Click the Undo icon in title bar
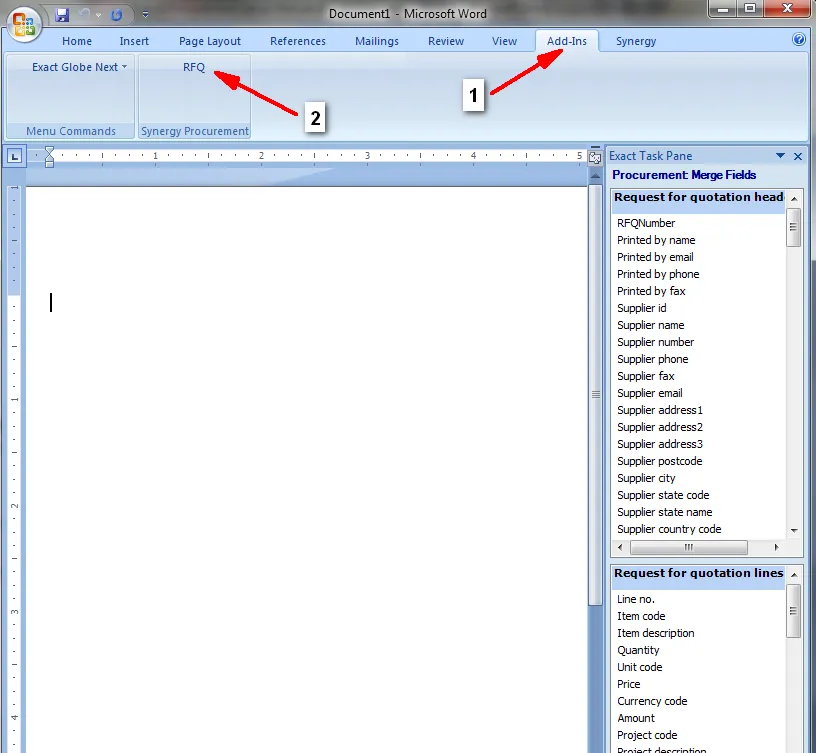 click(x=84, y=15)
